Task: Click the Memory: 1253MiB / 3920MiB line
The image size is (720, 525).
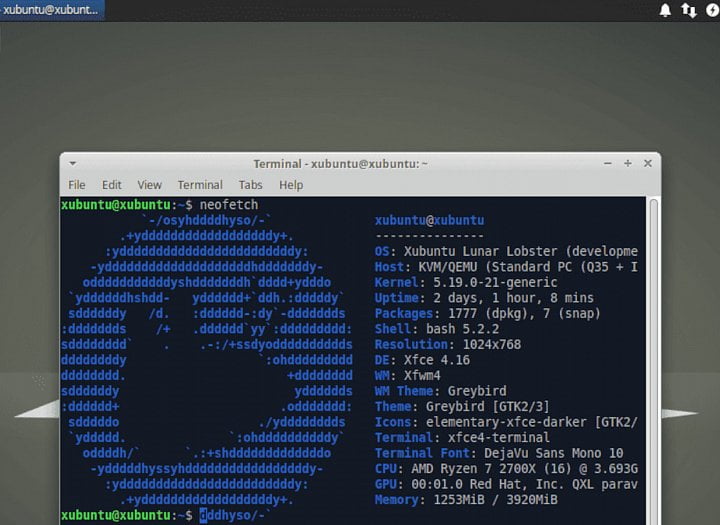Action: [466, 500]
